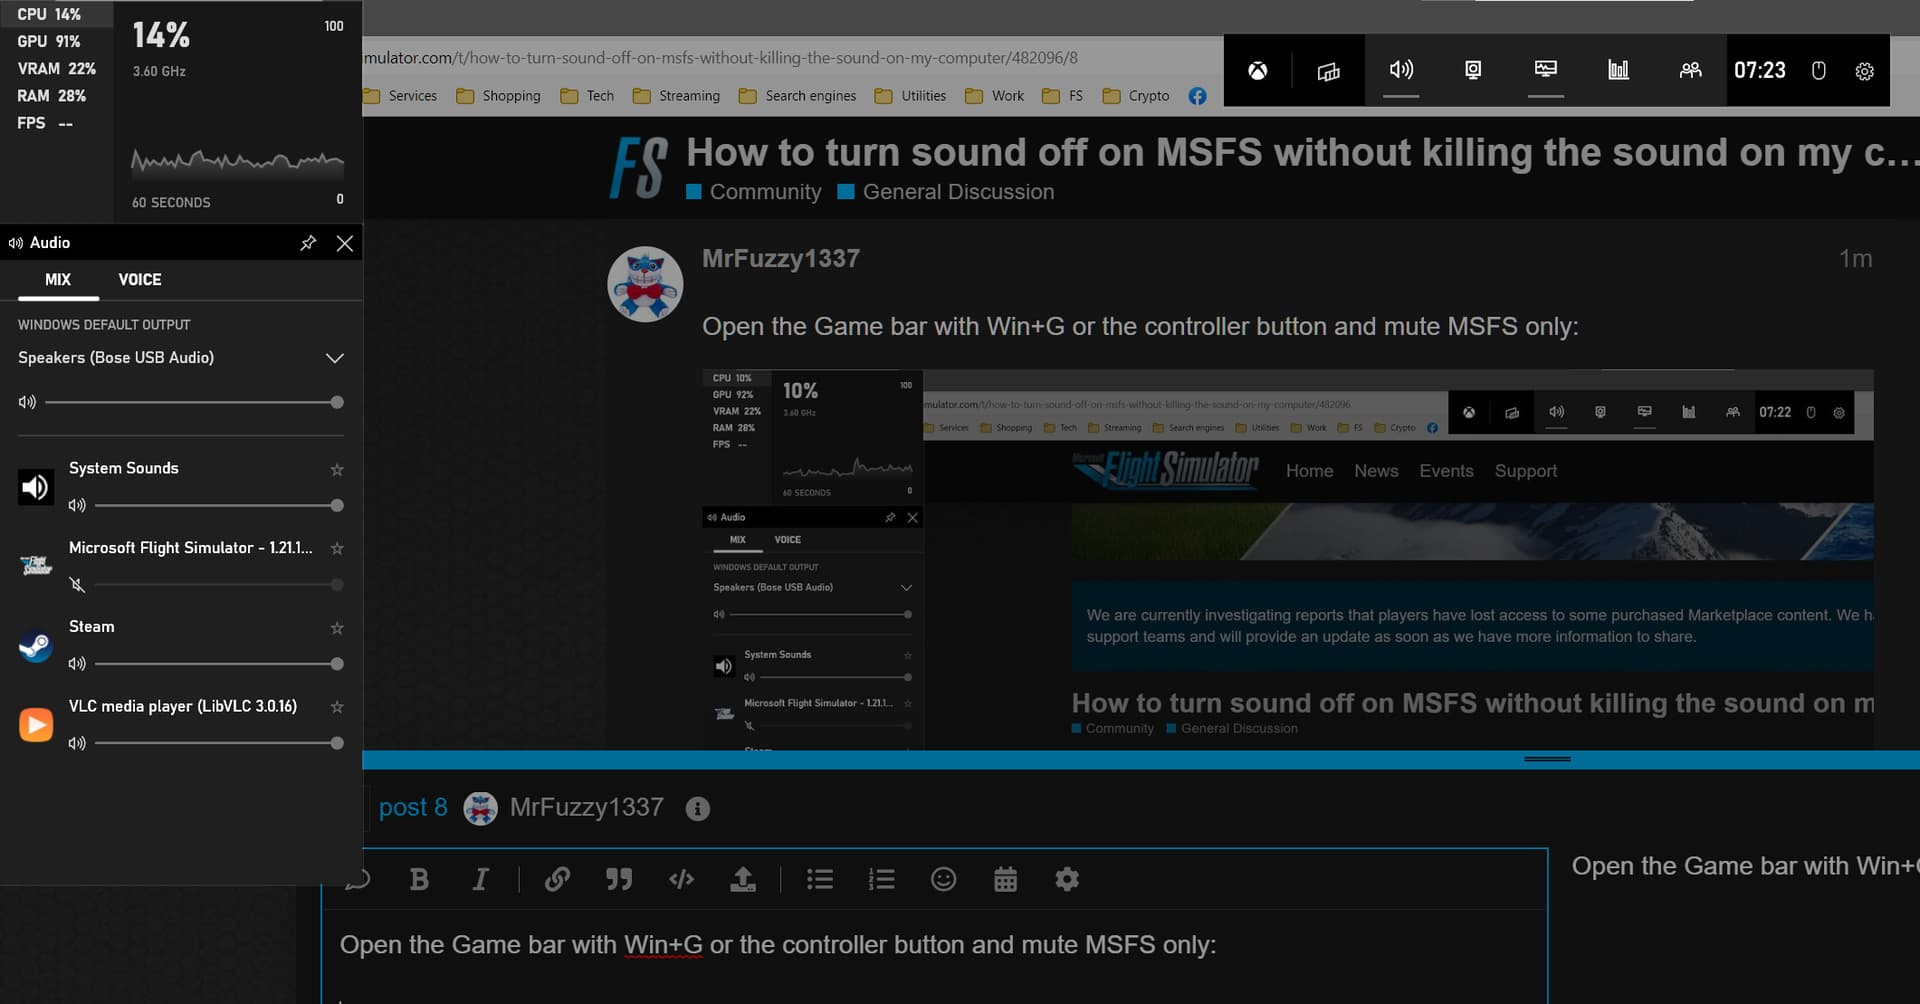Click the post 8 reply link
The width and height of the screenshot is (1920, 1004).
(x=413, y=807)
